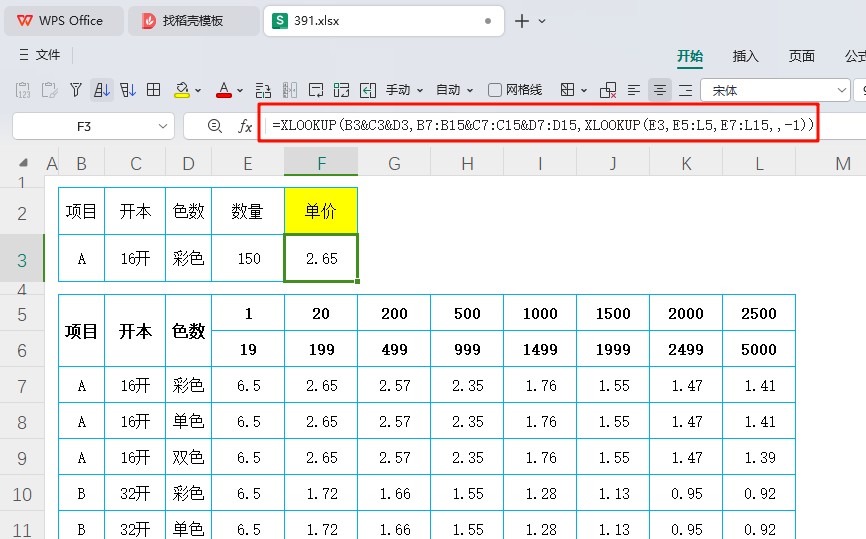Select the 0.95 cell in row 10
This screenshot has height=539, width=866.
pyautogui.click(x=686, y=493)
